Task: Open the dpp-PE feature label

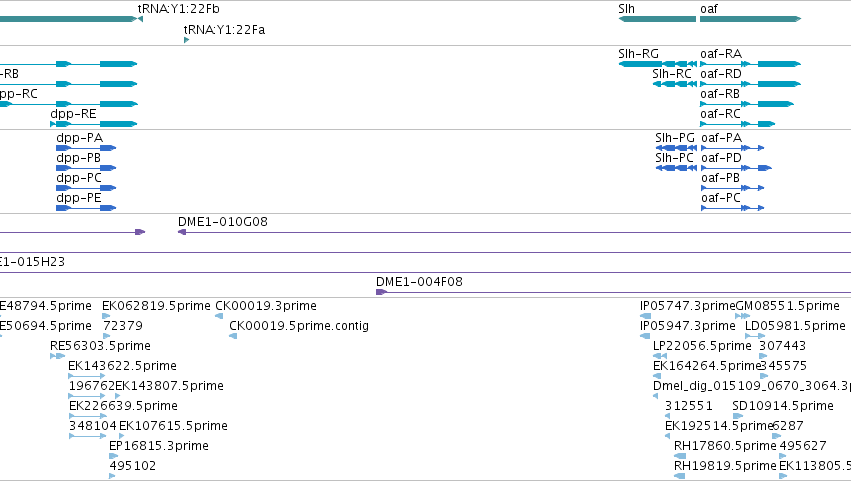Action: [79, 198]
